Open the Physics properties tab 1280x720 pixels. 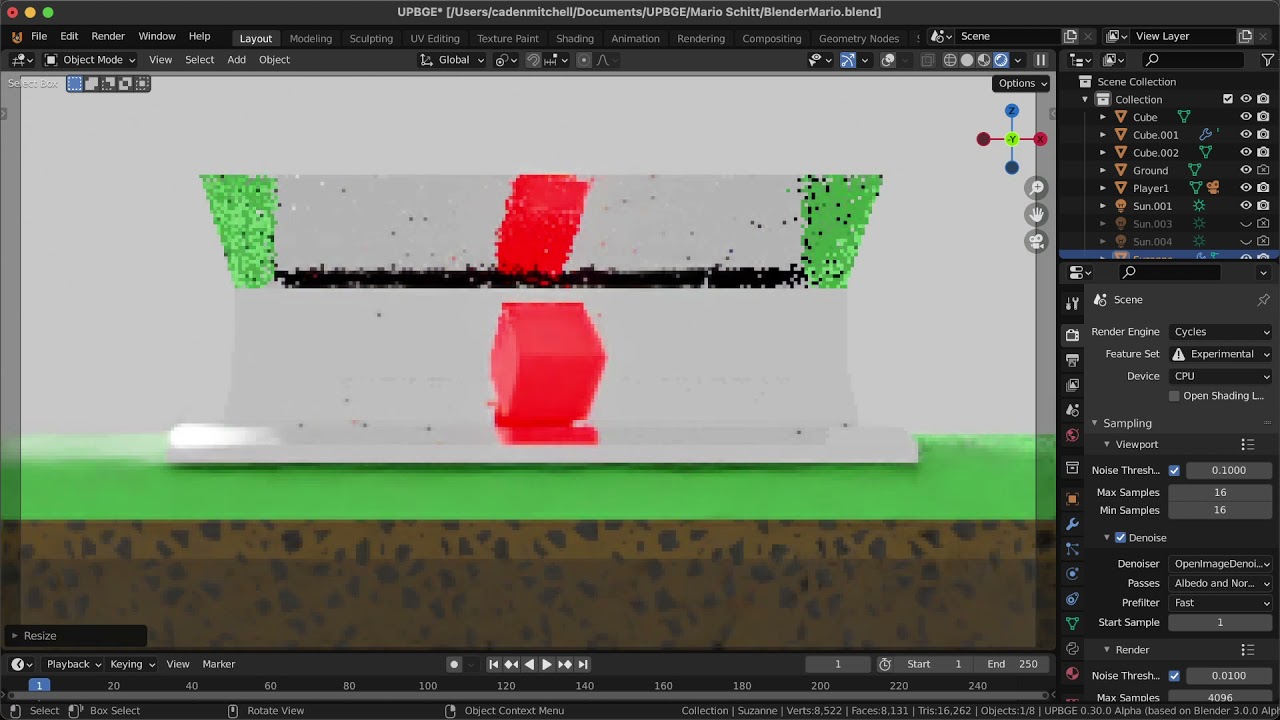click(1072, 574)
